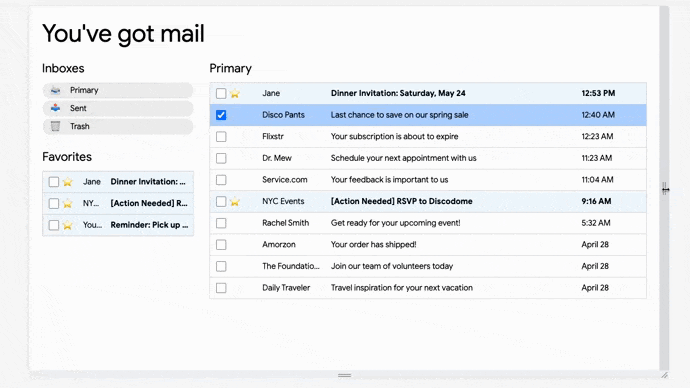This screenshot has height=388, width=690.
Task: Open Your subscription is about to expire
Action: click(x=394, y=136)
